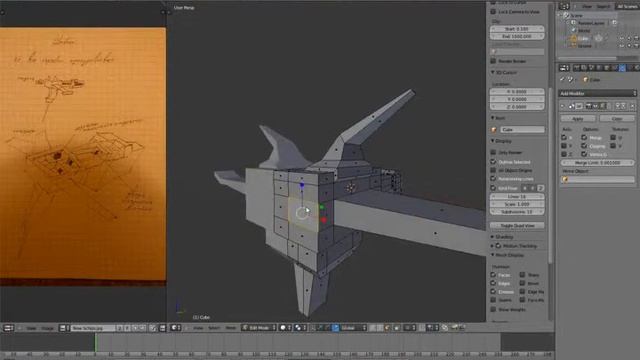Toggle Relationship Lines checkbox
This screenshot has height=360, width=640.
click(x=493, y=179)
